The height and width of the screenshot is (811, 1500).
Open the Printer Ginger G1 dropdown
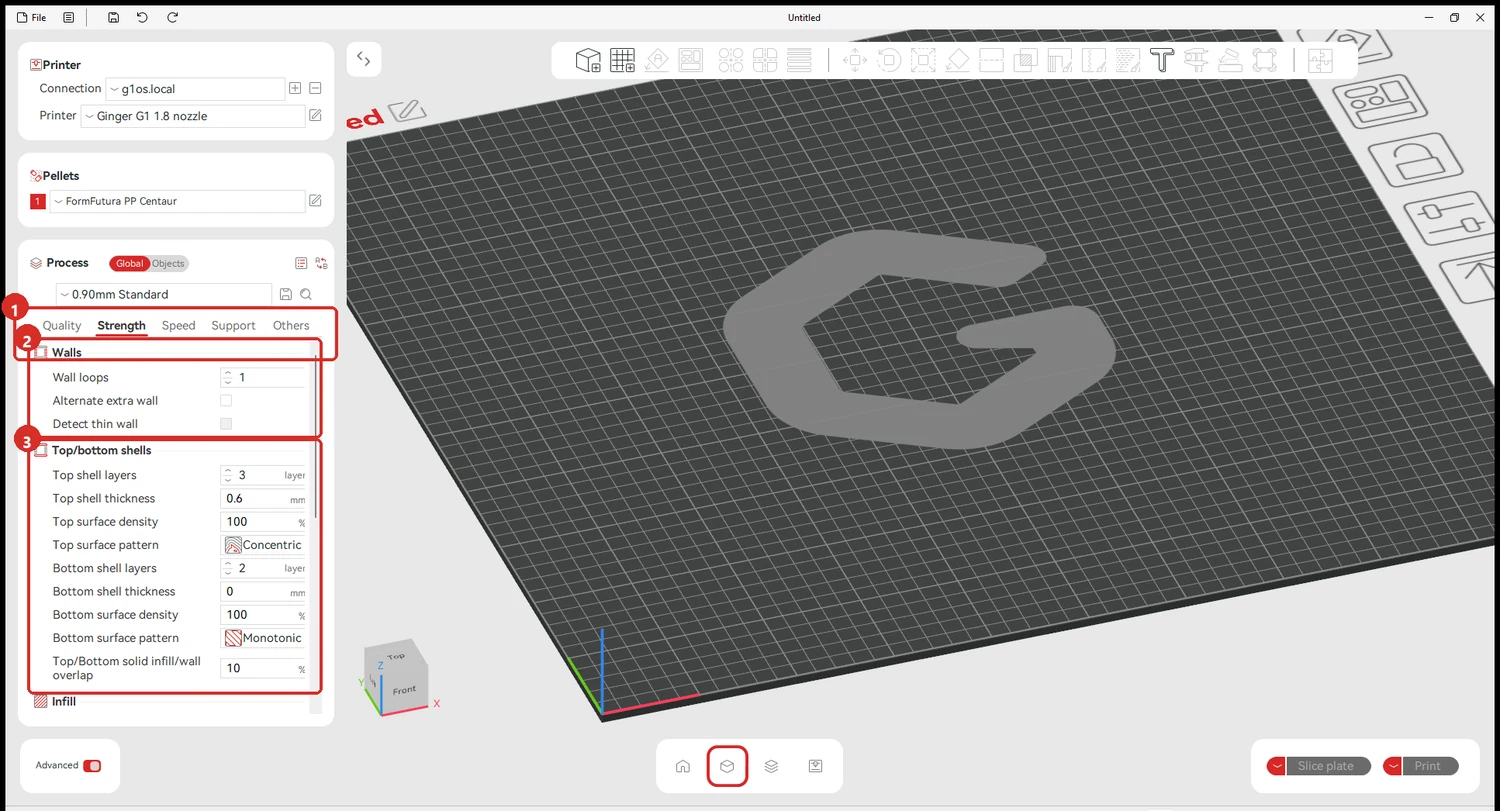point(192,116)
